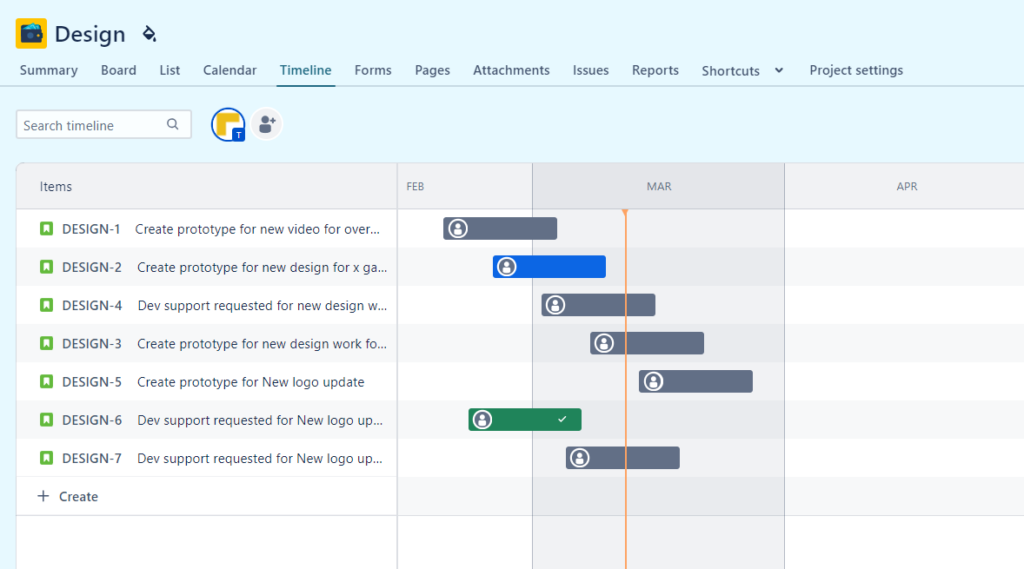Click the DESIGN-6 green bar checkmark
The width and height of the screenshot is (1024, 569).
click(x=562, y=419)
